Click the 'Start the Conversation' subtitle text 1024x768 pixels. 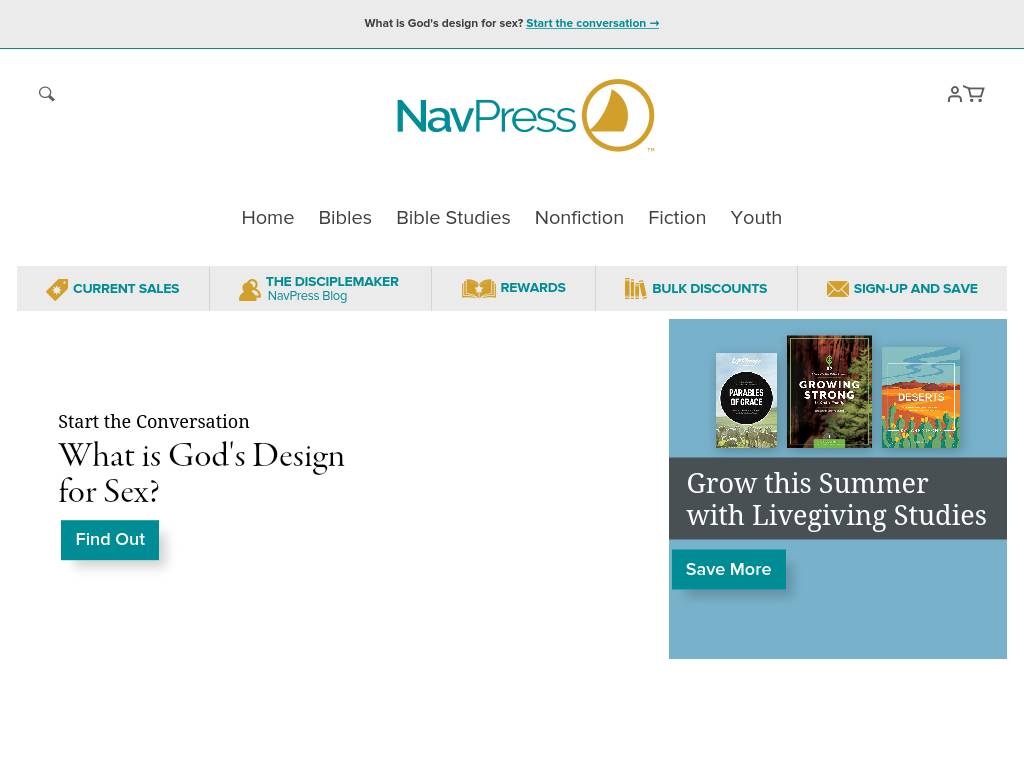(x=153, y=421)
